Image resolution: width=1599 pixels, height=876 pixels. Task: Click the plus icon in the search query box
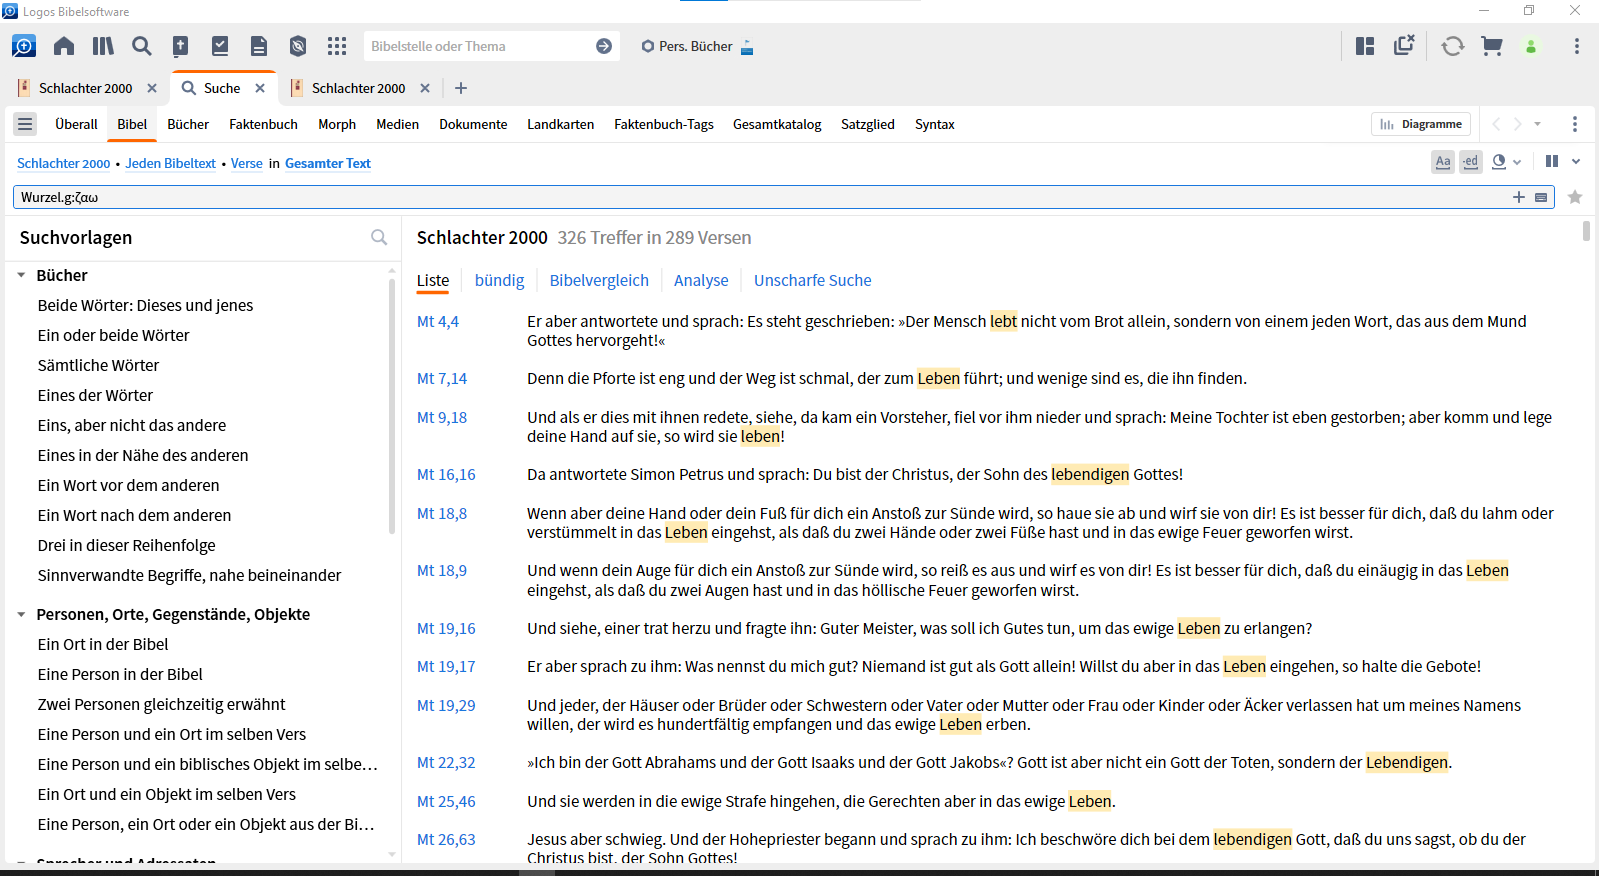[1519, 197]
